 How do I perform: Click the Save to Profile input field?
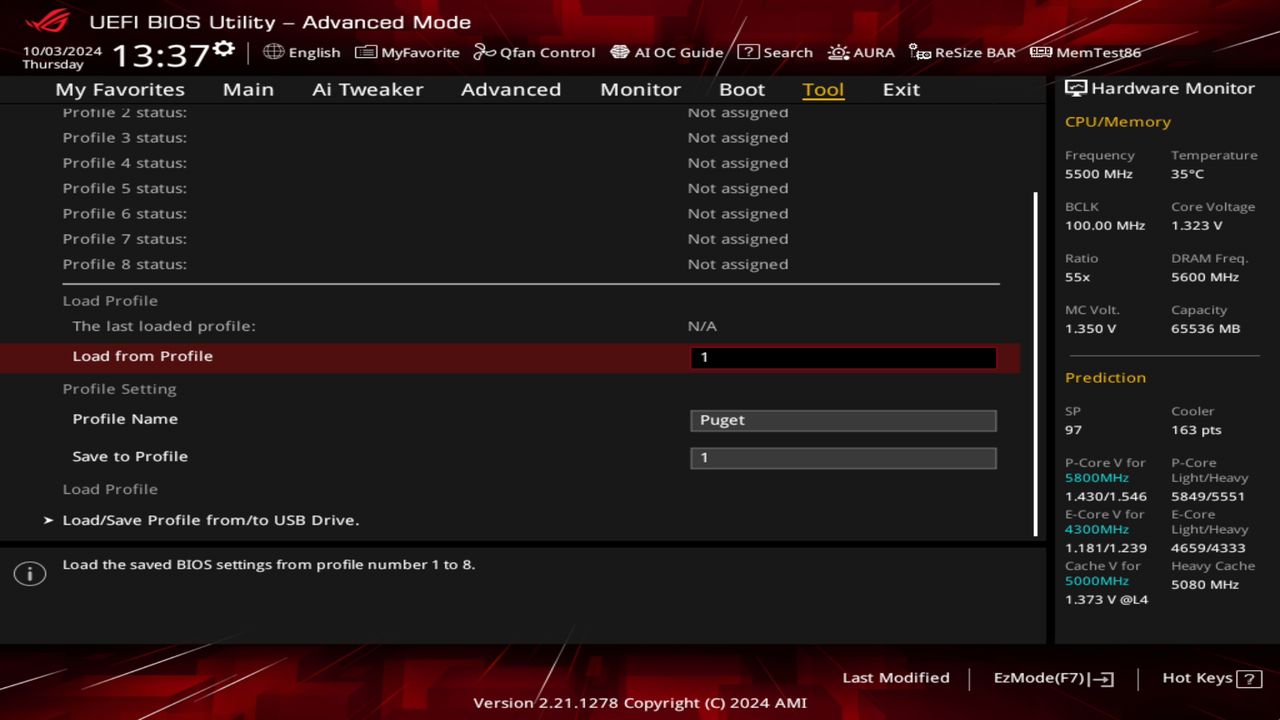(x=843, y=458)
